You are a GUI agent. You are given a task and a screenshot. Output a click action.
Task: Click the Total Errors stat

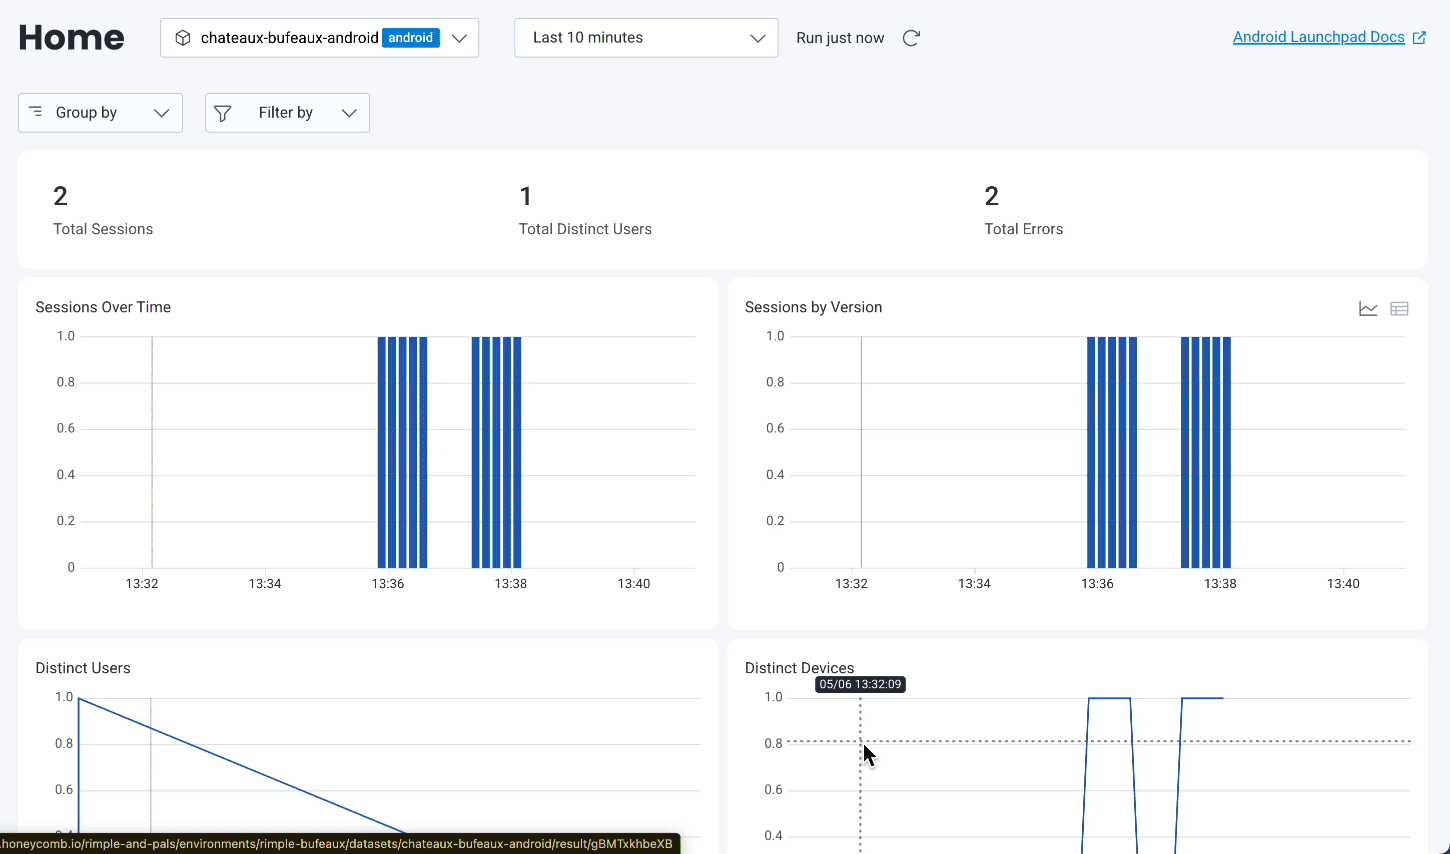1024,210
